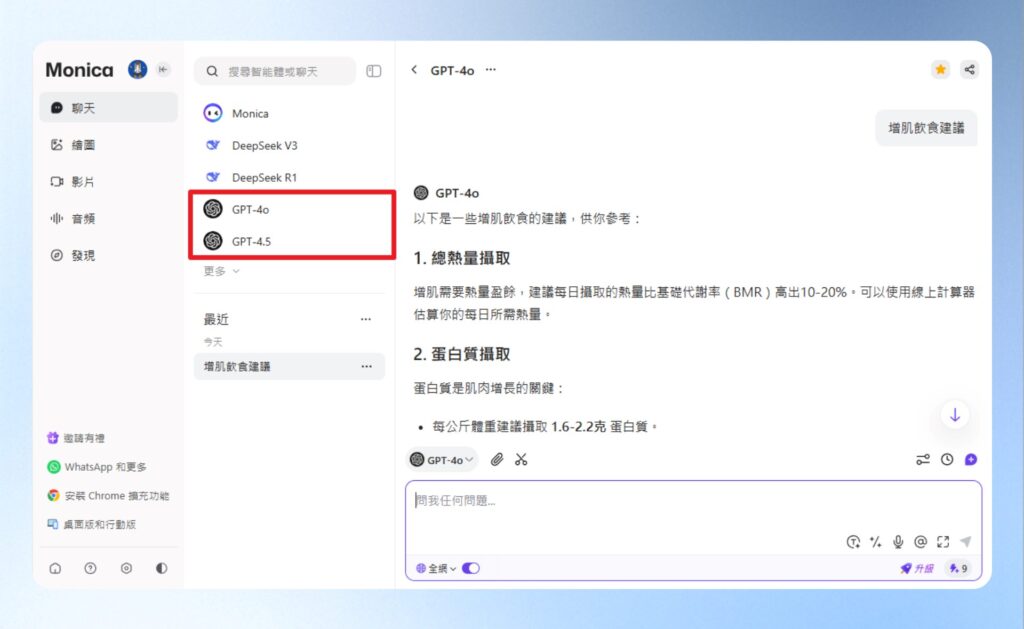This screenshot has width=1024, height=629.
Task: Open the three-dot menu beside GPT-4o title
Action: [490, 70]
